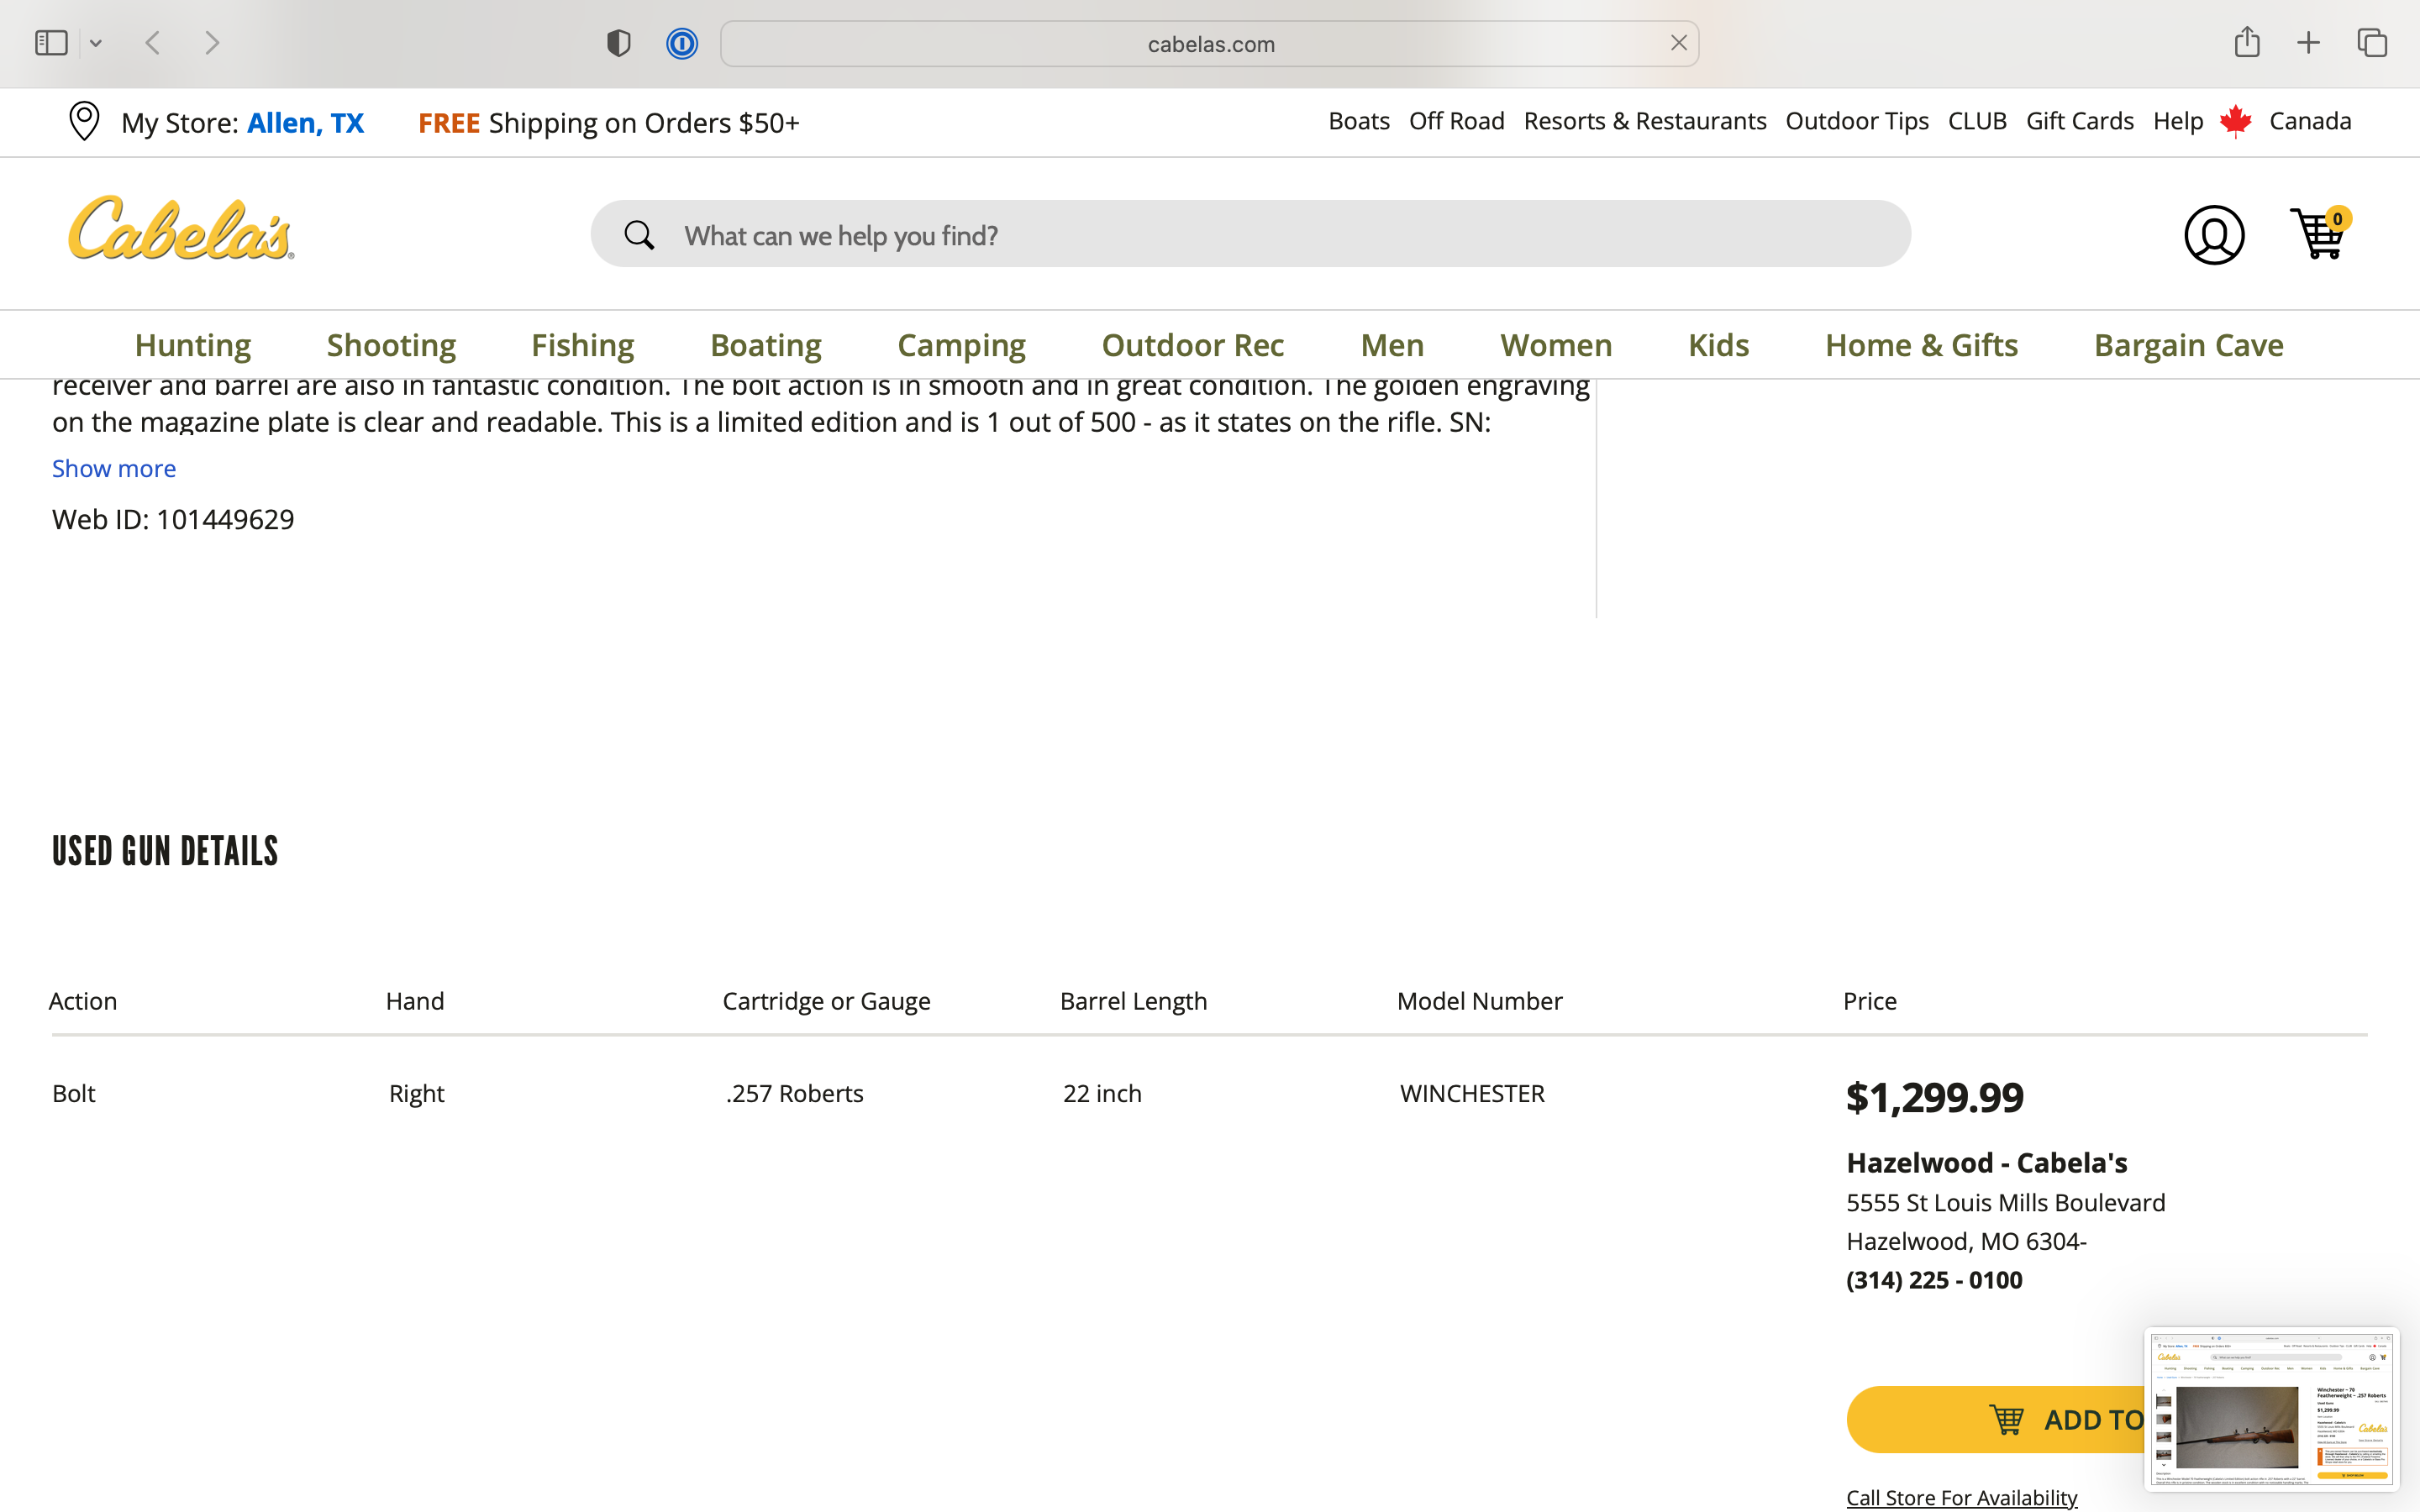Viewport: 2420px width, 1512px height.
Task: Click the store location pin icon
Action: tap(84, 121)
